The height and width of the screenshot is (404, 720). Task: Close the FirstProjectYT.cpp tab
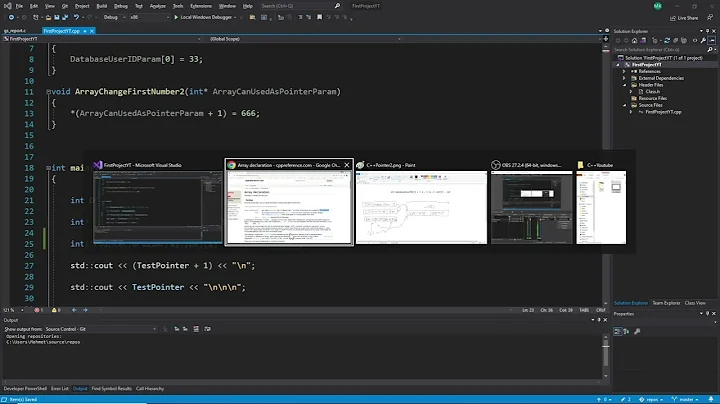(92, 31)
